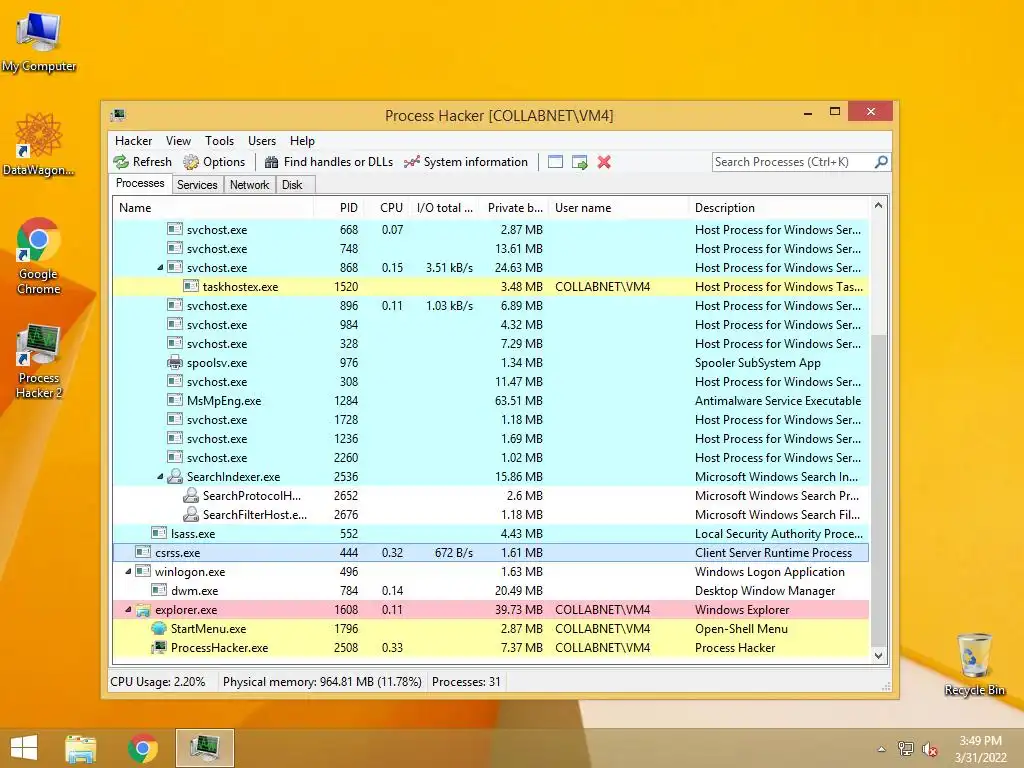
Task: Click the search magnifier icon
Action: 881,161
